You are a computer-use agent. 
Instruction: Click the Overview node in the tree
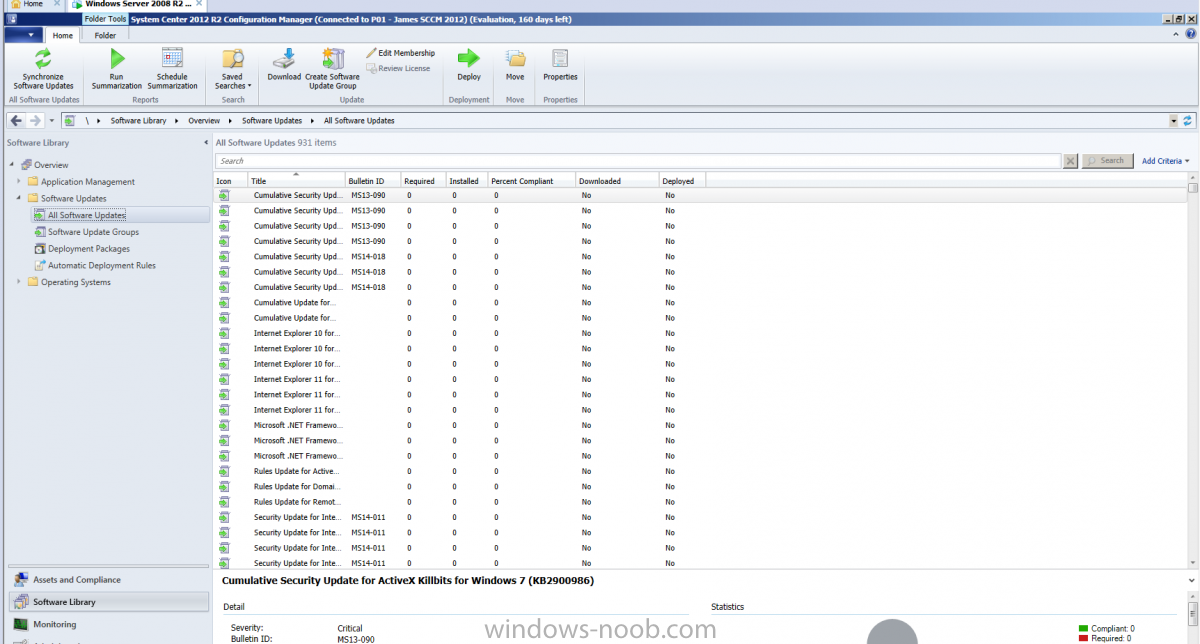(51, 165)
